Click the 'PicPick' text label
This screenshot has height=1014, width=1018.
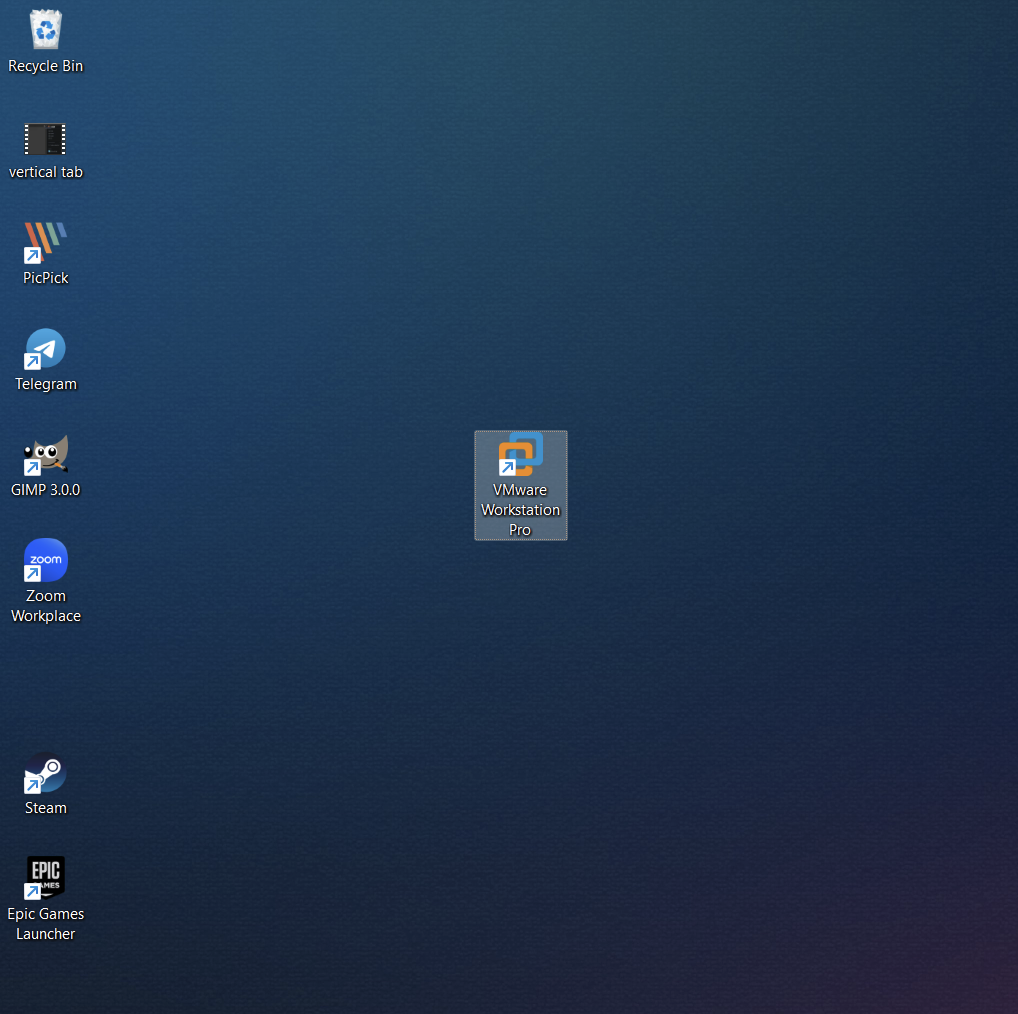click(46, 278)
